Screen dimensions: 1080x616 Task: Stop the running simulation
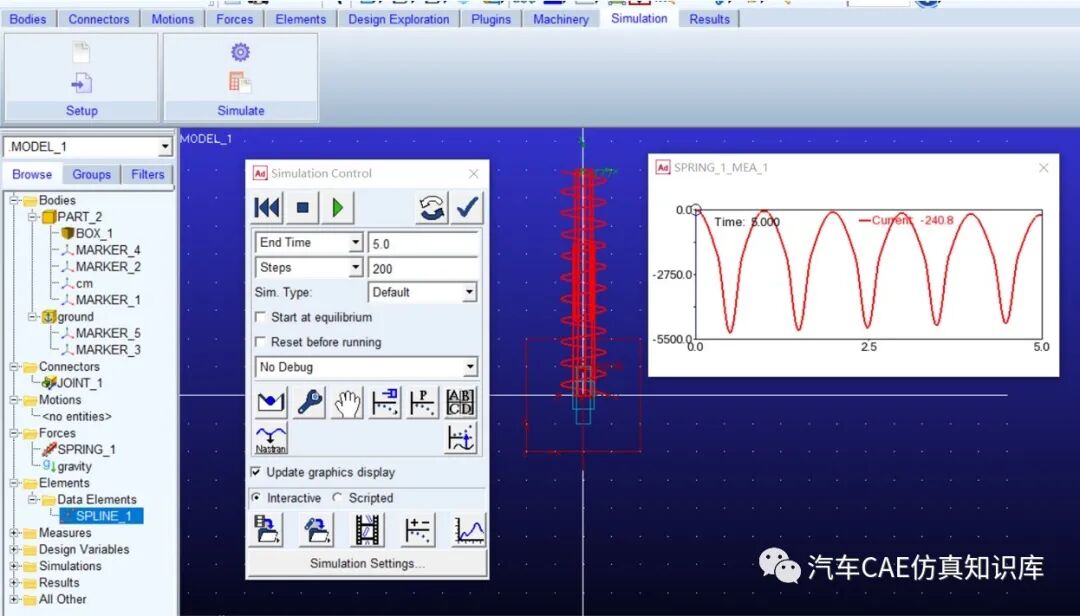(302, 207)
